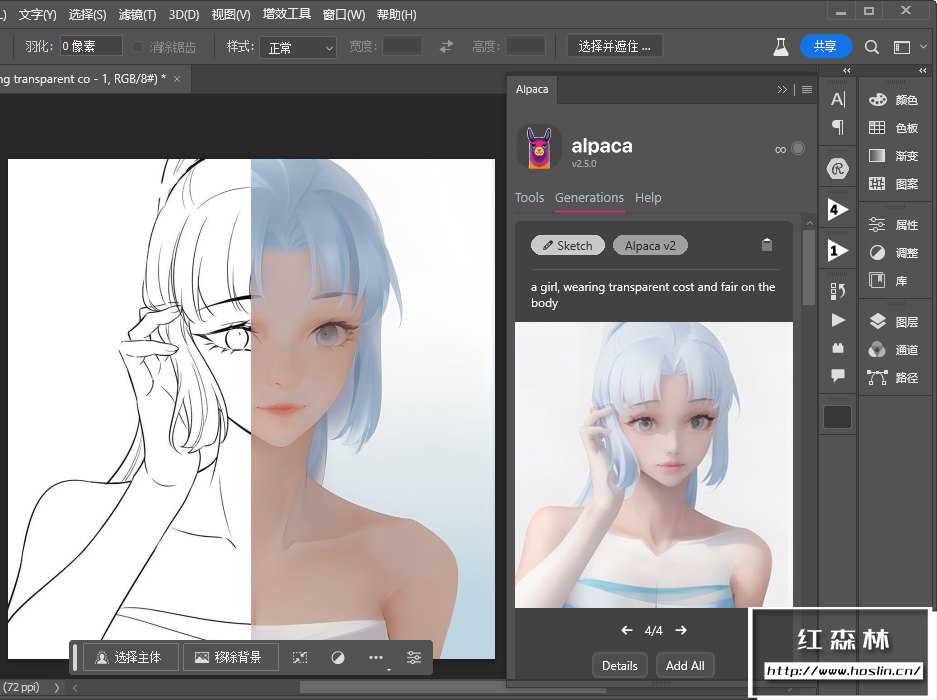This screenshot has height=700, width=937.
Task: Click the Alpaca v2 model tag
Action: tap(650, 246)
